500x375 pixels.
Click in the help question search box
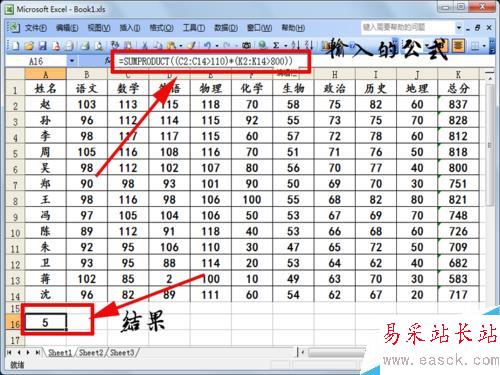click(408, 27)
